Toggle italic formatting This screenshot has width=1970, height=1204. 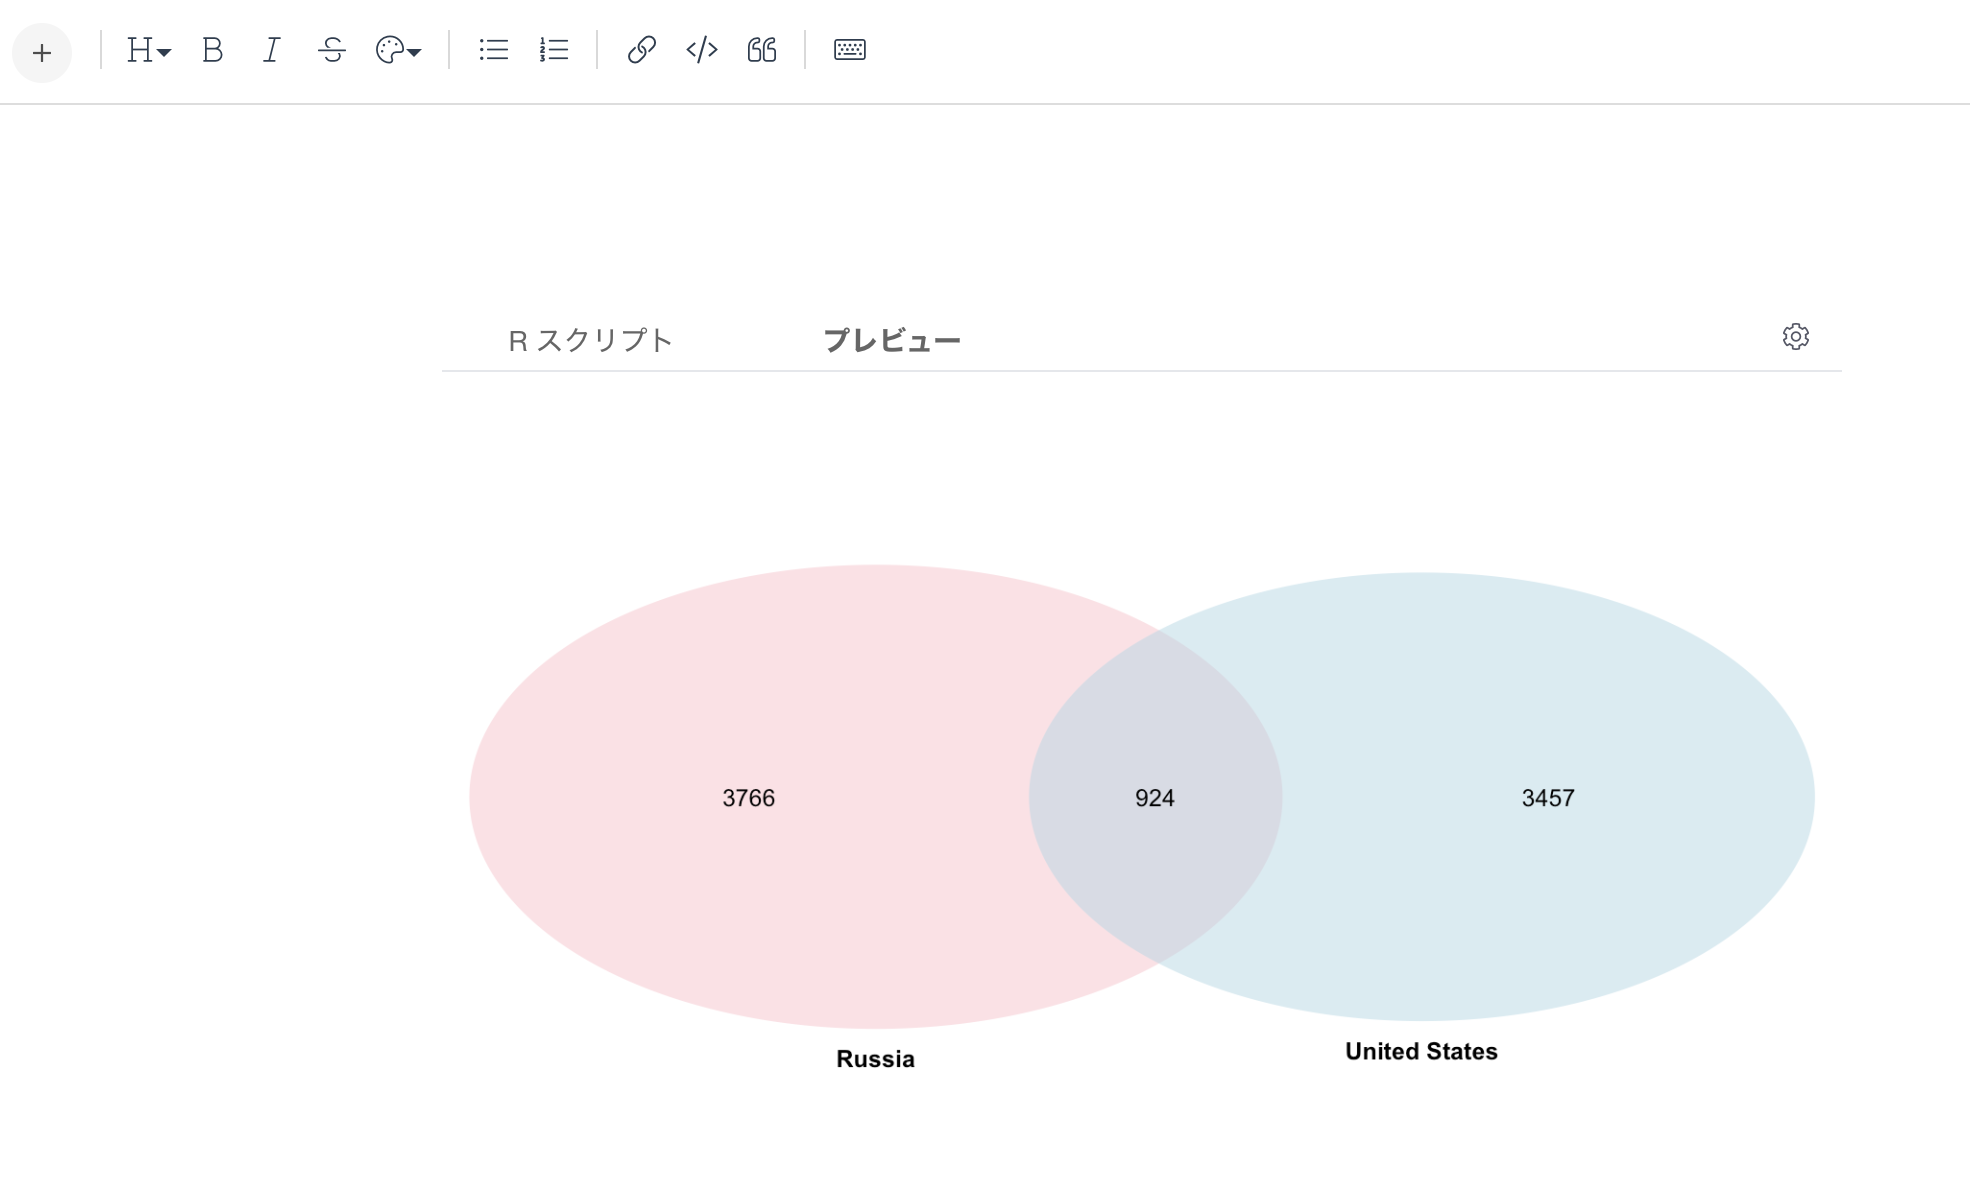click(x=271, y=50)
